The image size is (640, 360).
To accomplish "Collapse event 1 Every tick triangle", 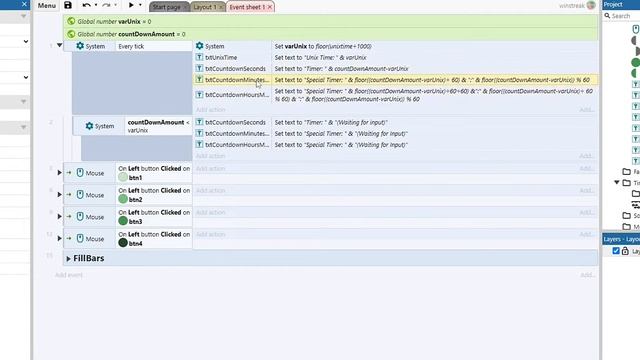I will click(60, 45).
